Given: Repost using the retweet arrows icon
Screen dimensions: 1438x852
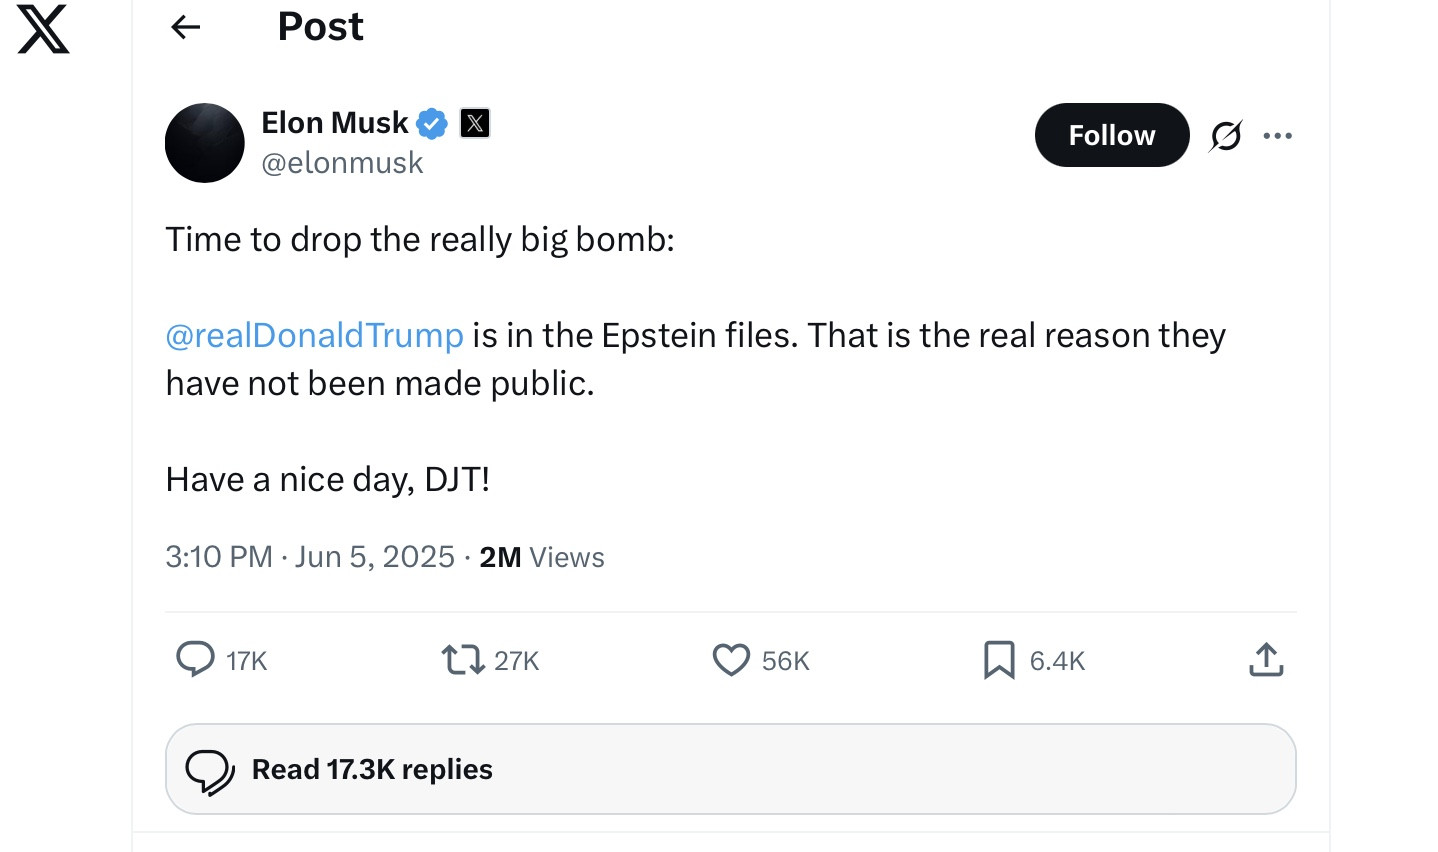Looking at the screenshot, I should [x=463, y=660].
